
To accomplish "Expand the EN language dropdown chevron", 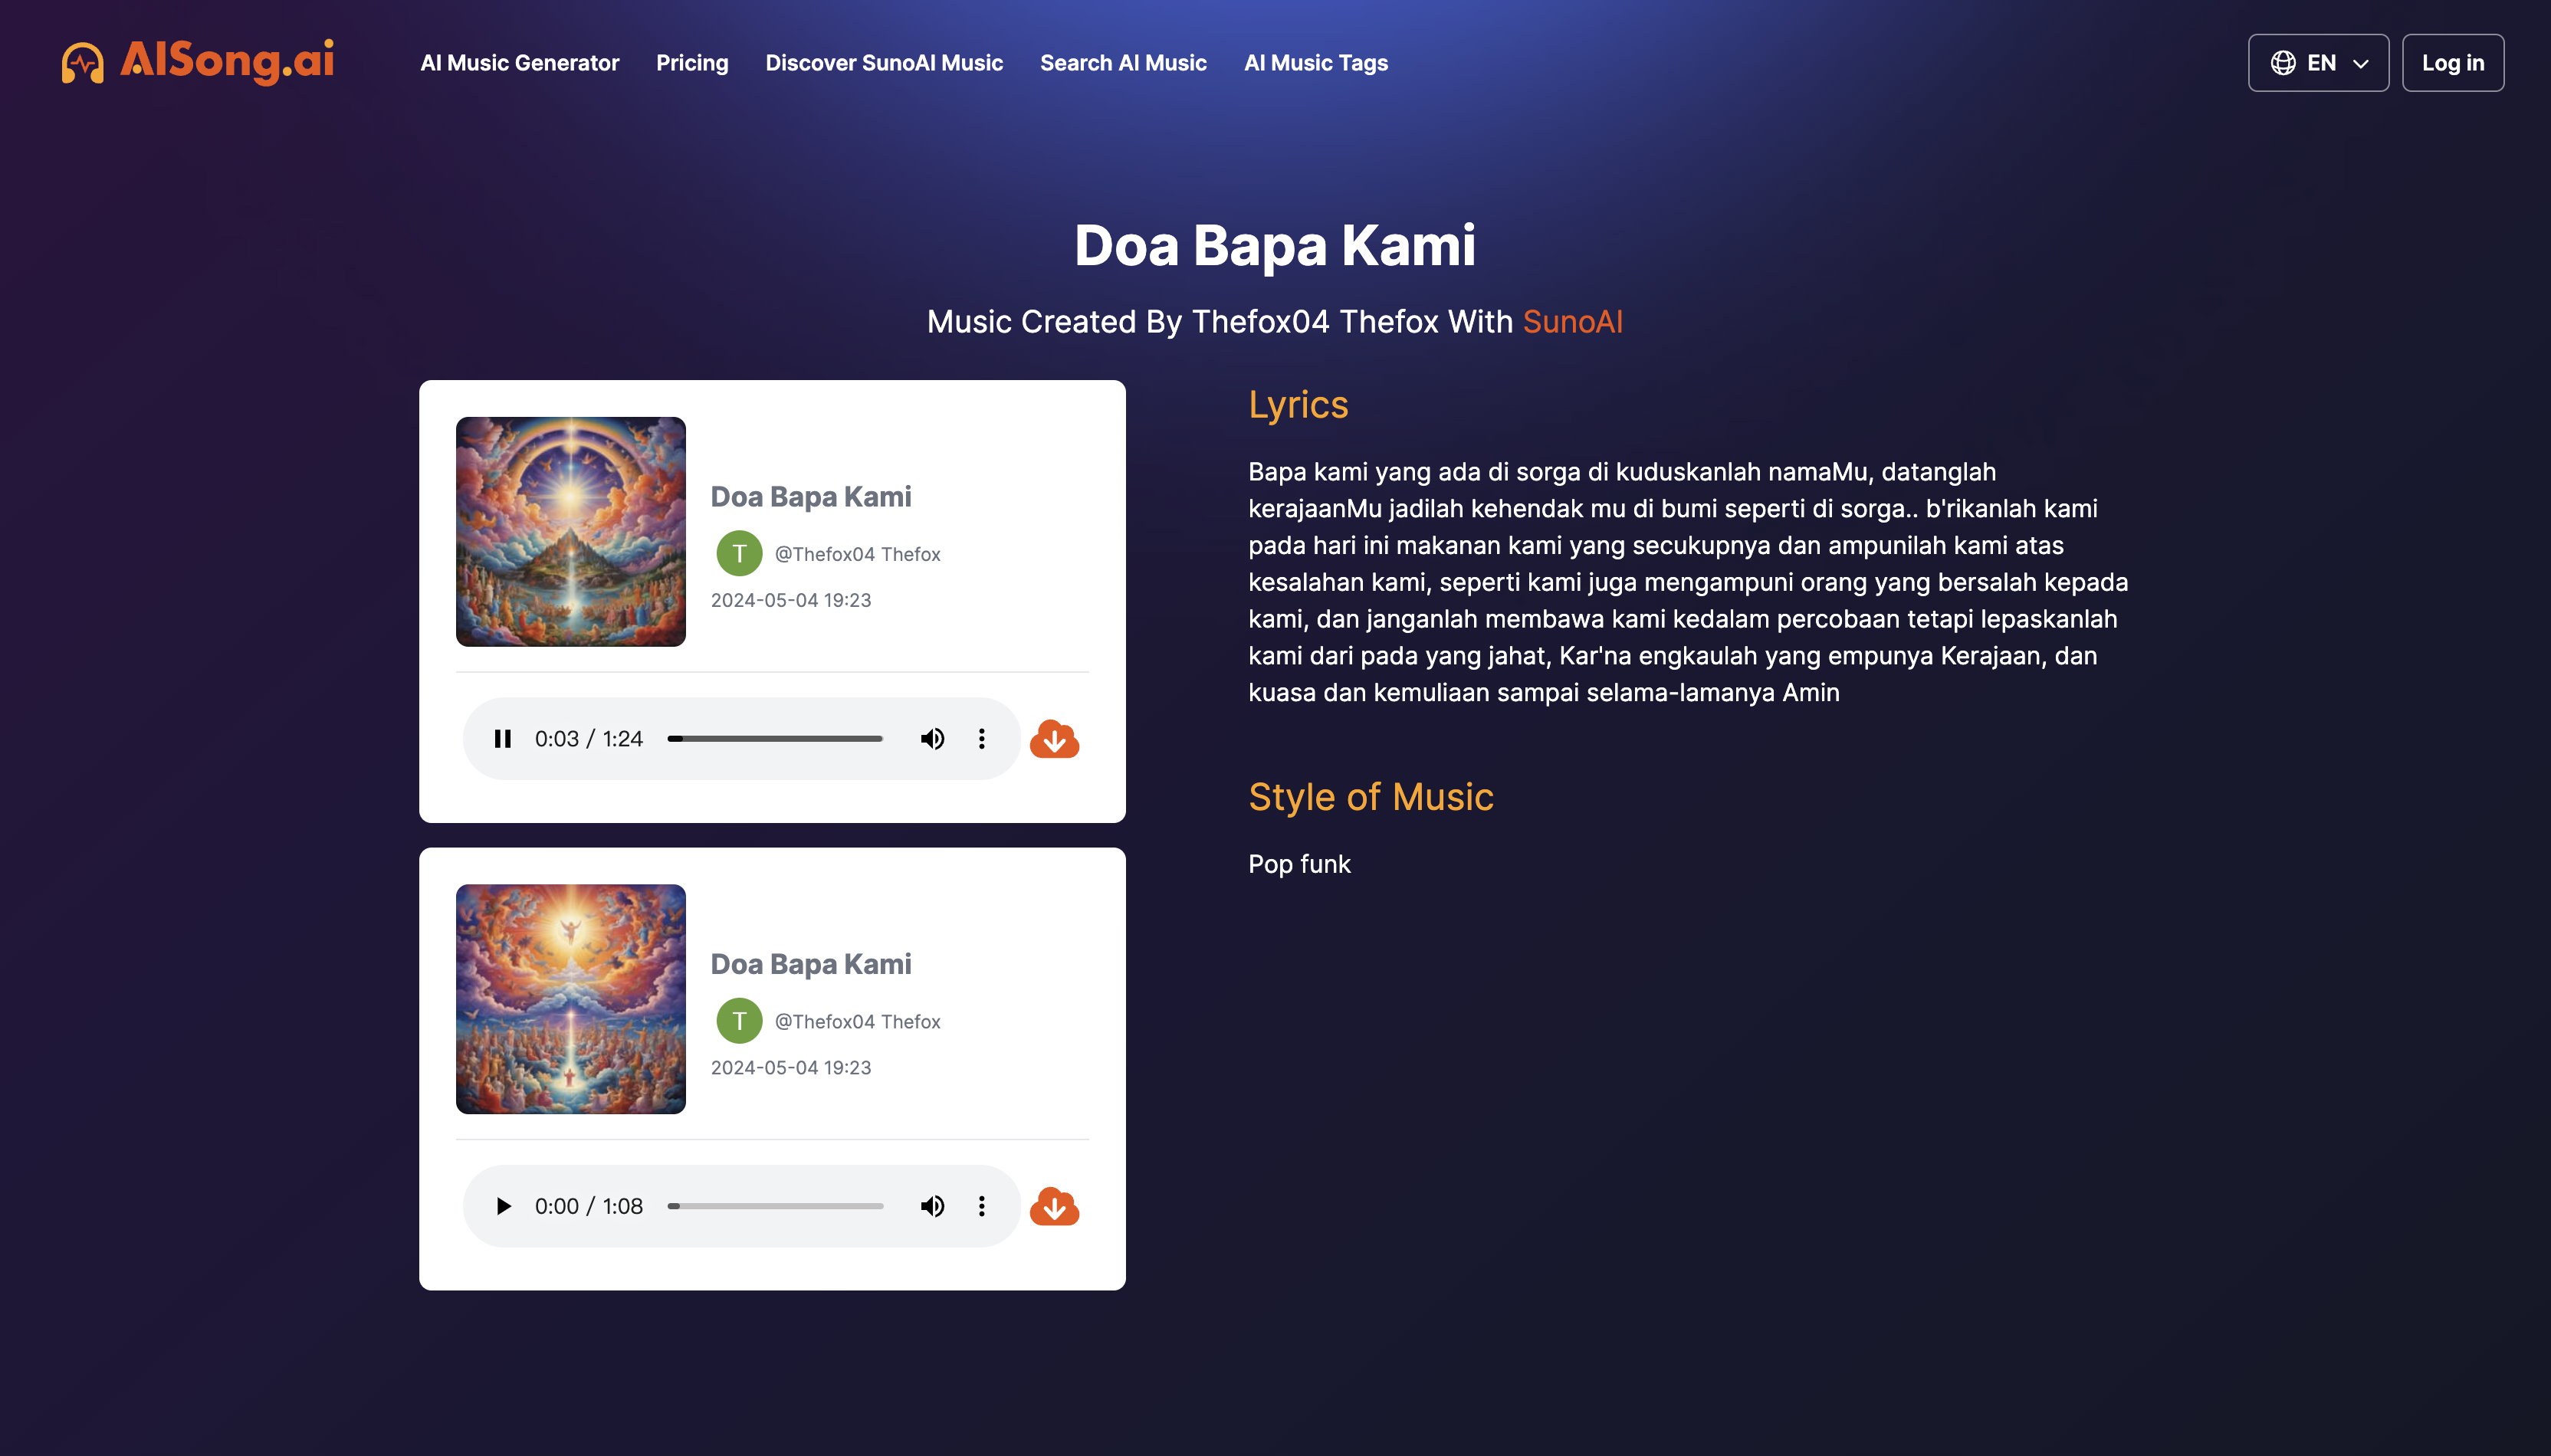I will point(2361,64).
